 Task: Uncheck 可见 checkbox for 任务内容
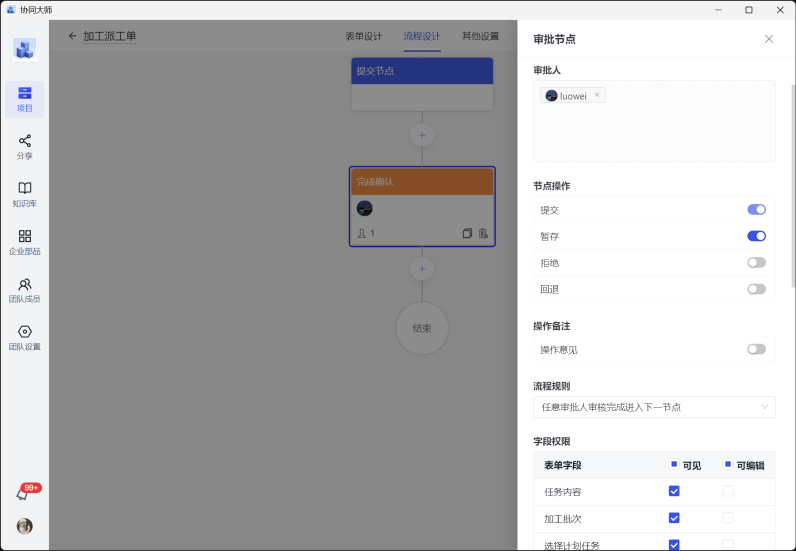(674, 491)
